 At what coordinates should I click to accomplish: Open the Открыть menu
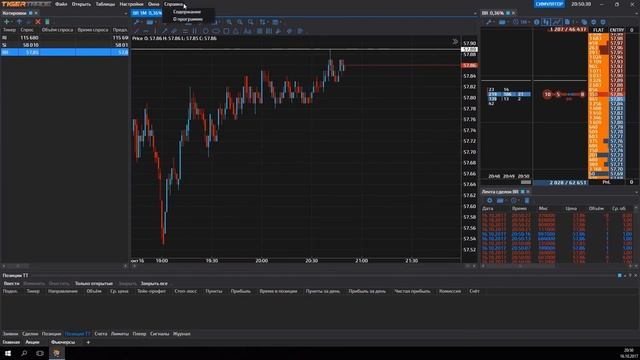[81, 4]
